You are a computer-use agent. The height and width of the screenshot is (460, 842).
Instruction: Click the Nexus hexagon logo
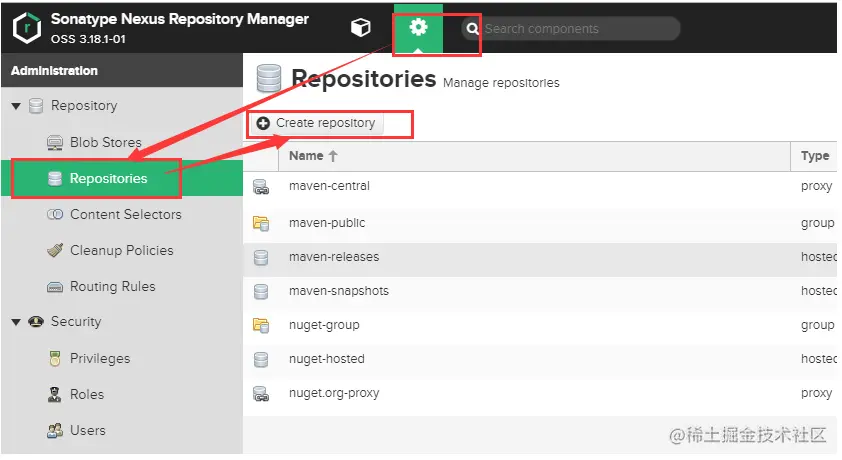[x=27, y=28]
